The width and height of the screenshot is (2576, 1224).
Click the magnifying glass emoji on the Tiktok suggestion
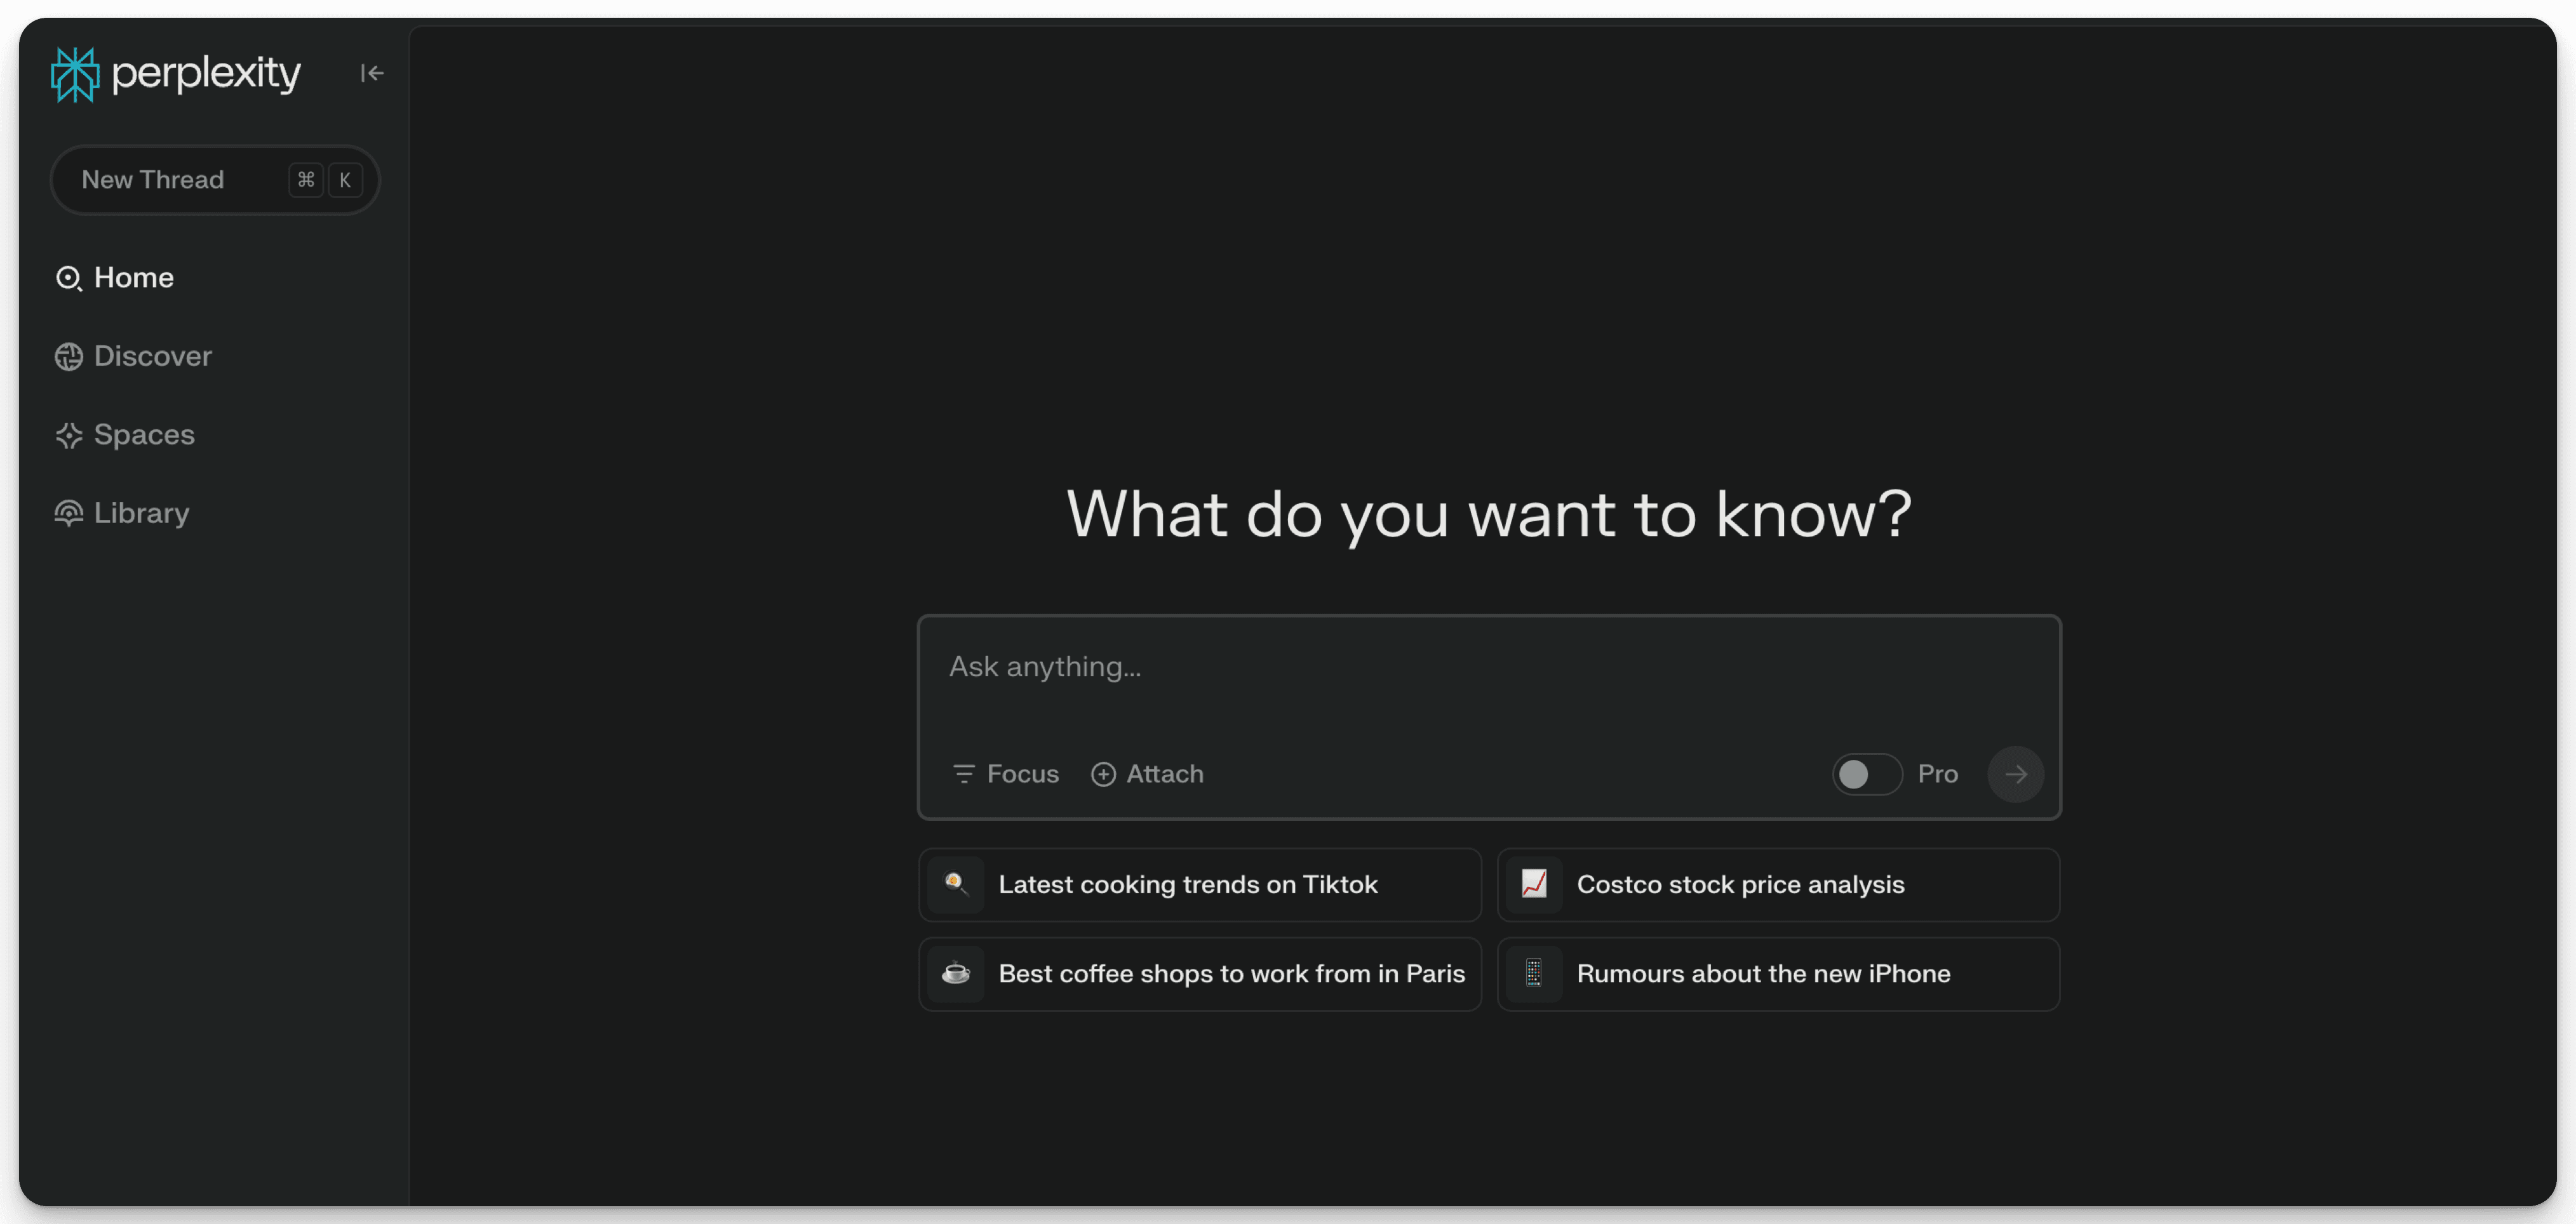tap(956, 884)
